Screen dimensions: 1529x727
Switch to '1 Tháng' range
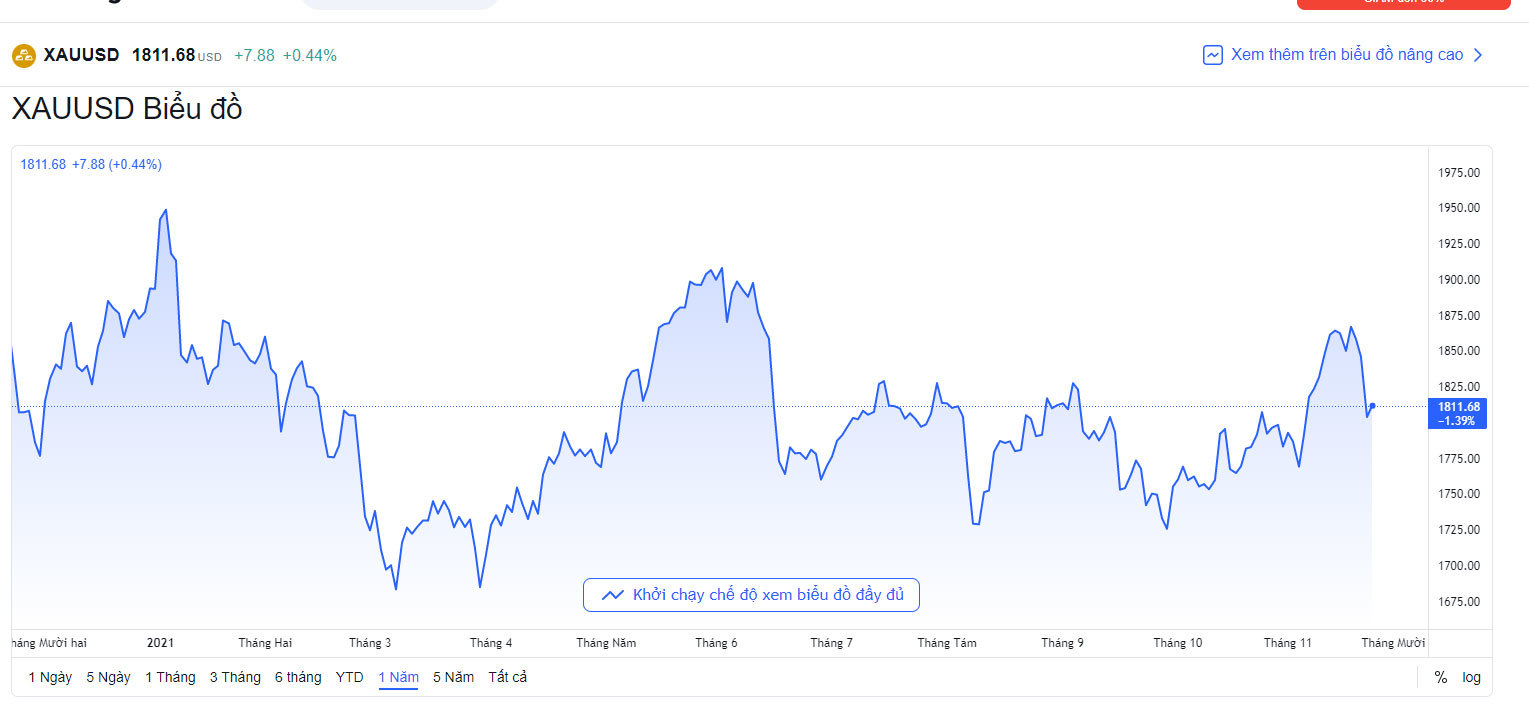[x=170, y=677]
